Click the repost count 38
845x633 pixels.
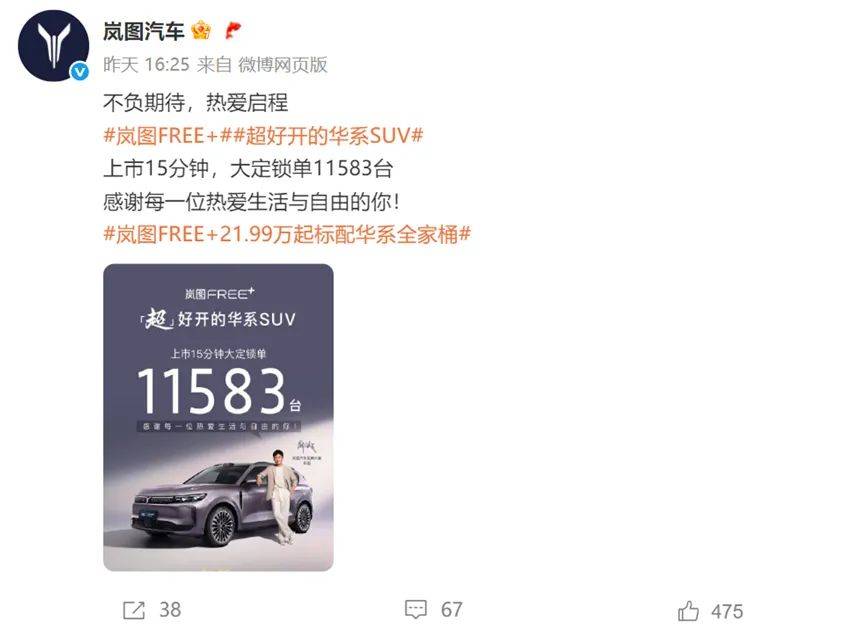point(170,610)
